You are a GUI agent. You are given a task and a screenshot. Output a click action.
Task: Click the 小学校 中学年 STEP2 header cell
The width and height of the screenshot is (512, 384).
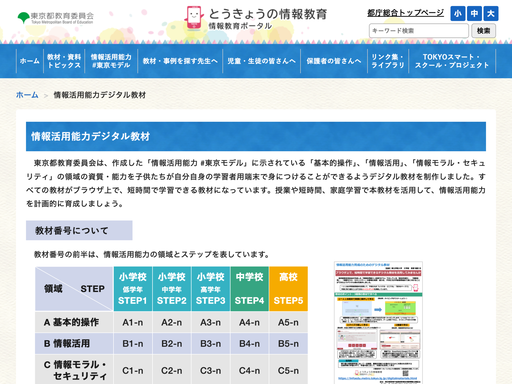(x=172, y=289)
